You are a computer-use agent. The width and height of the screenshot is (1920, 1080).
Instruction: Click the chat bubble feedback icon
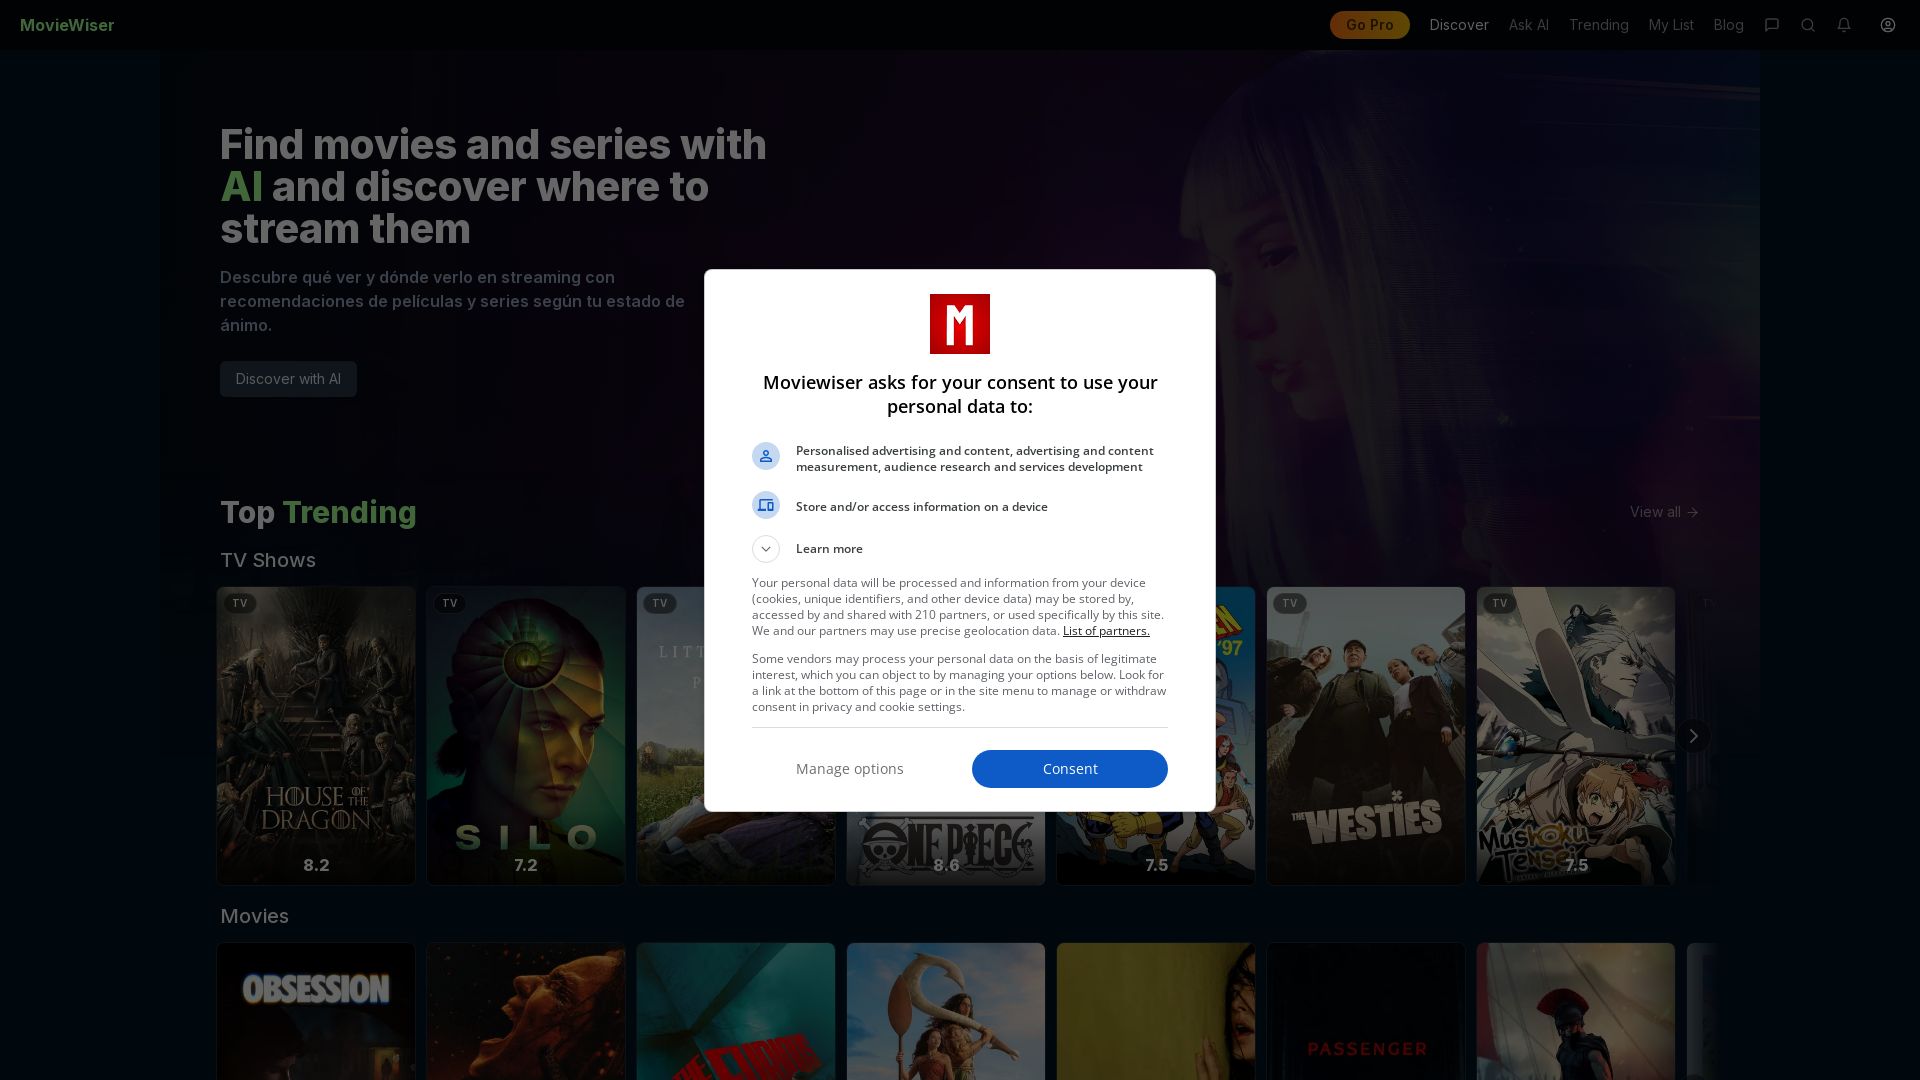click(x=1772, y=25)
